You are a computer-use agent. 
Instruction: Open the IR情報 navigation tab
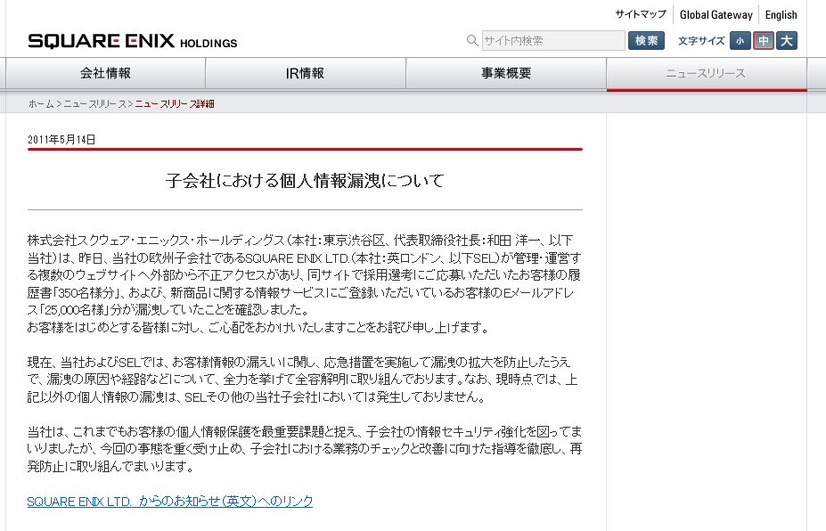coord(306,73)
